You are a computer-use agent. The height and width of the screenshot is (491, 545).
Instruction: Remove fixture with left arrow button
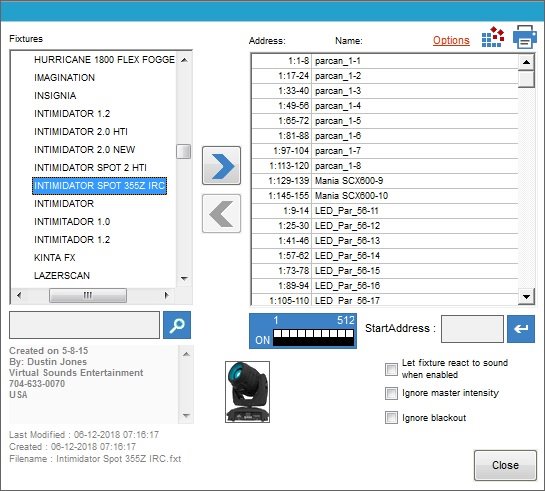tap(221, 213)
